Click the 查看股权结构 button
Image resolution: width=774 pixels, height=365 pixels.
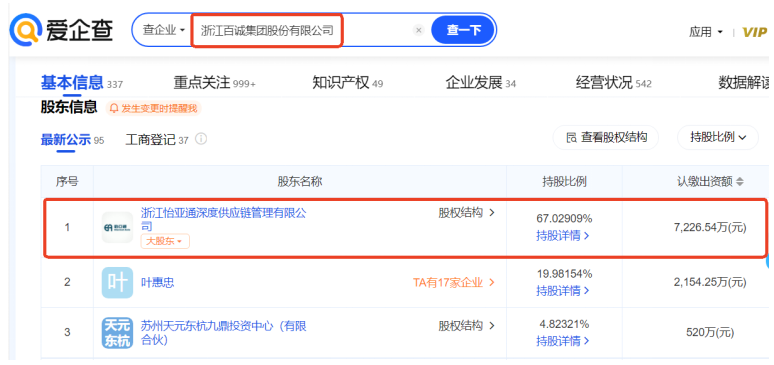606,137
